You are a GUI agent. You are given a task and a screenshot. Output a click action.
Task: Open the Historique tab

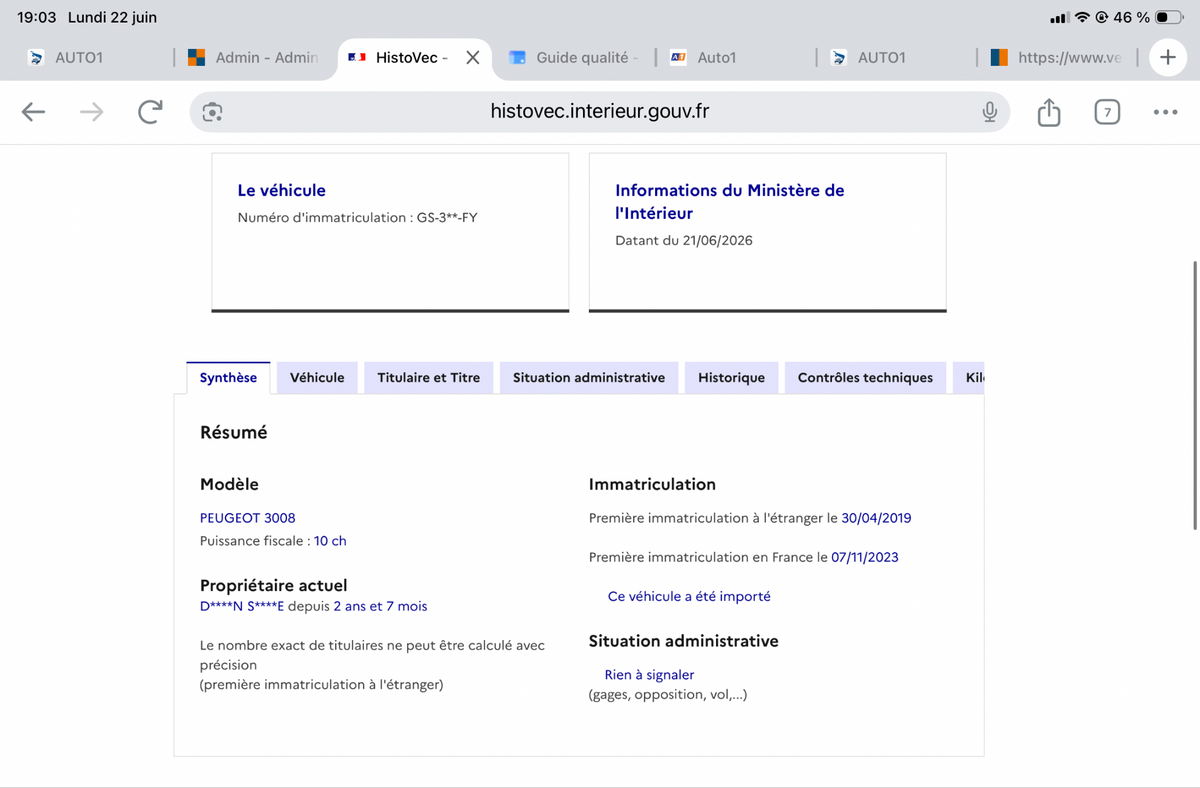(731, 378)
